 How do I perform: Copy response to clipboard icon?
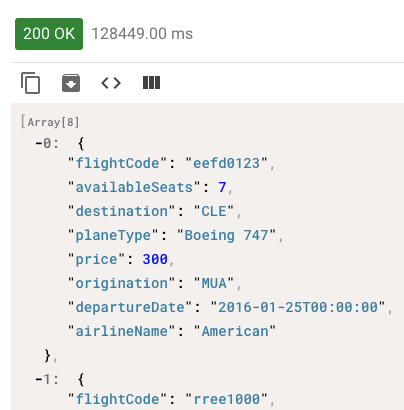[x=30, y=83]
